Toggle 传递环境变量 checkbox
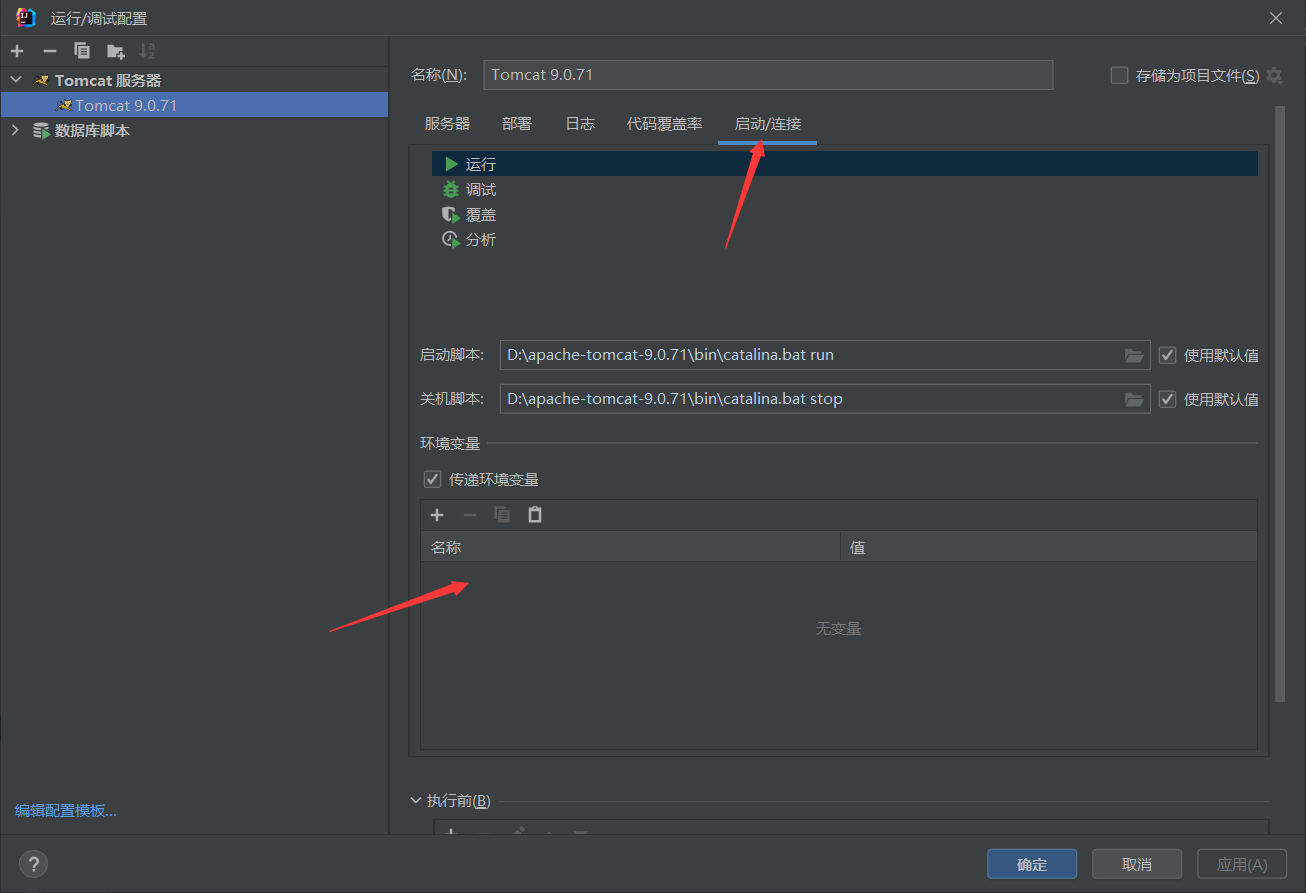Viewport: 1306px width, 893px height. pos(432,479)
